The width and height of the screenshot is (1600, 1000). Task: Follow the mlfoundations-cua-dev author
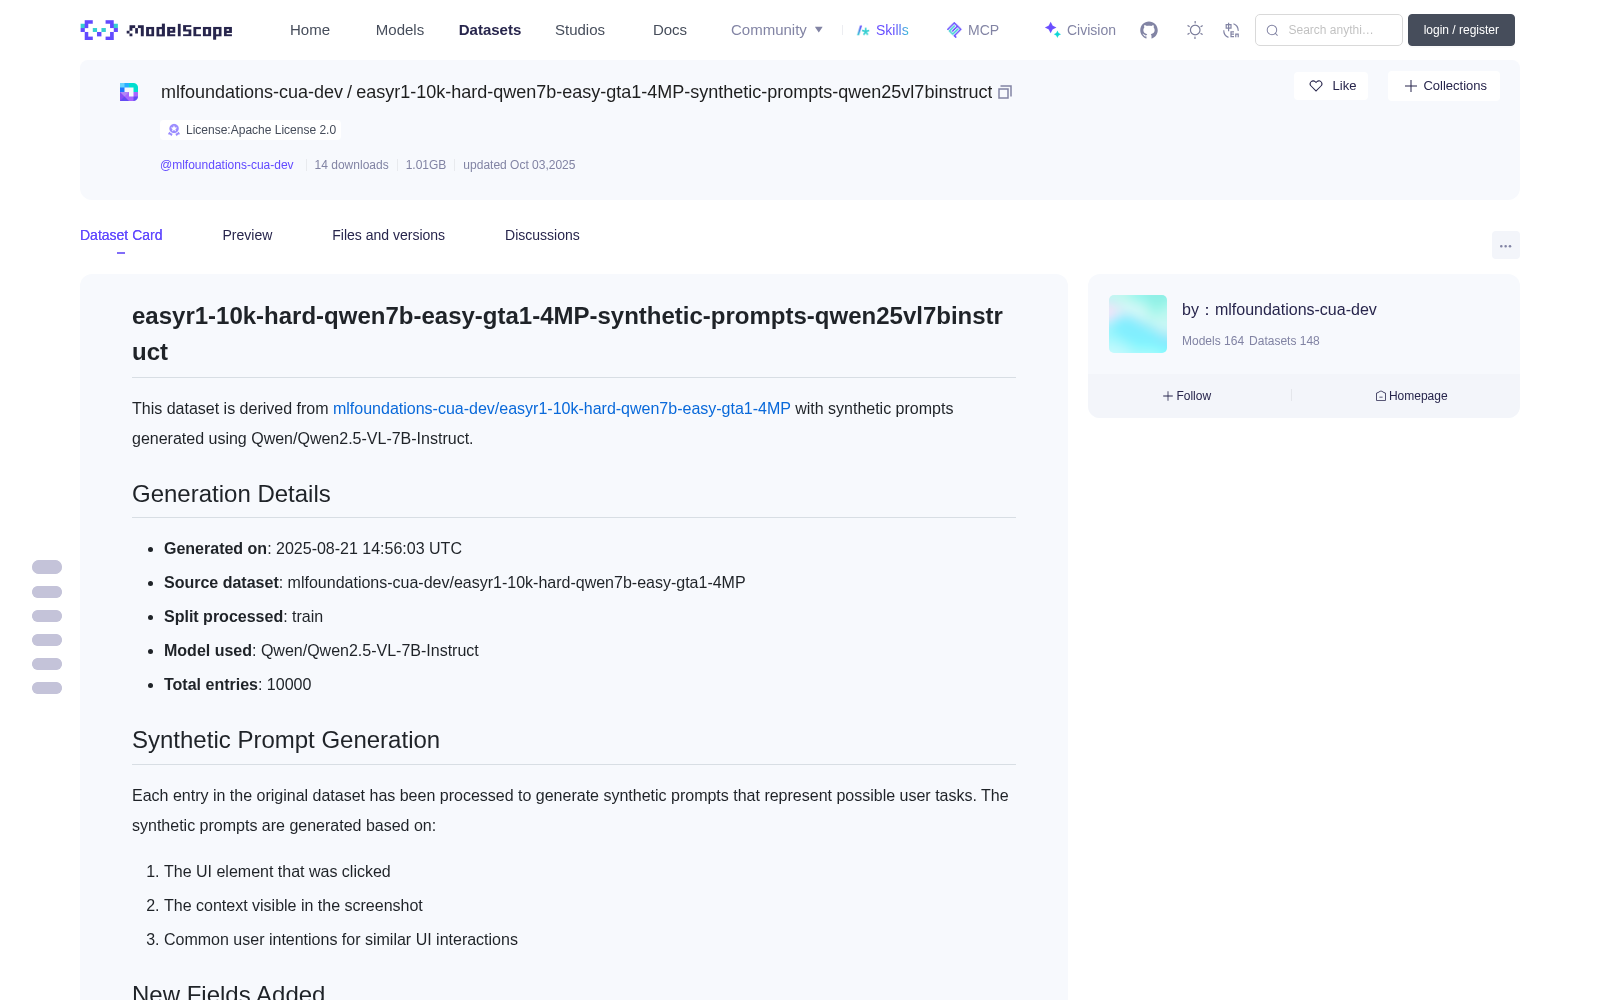(1187, 396)
